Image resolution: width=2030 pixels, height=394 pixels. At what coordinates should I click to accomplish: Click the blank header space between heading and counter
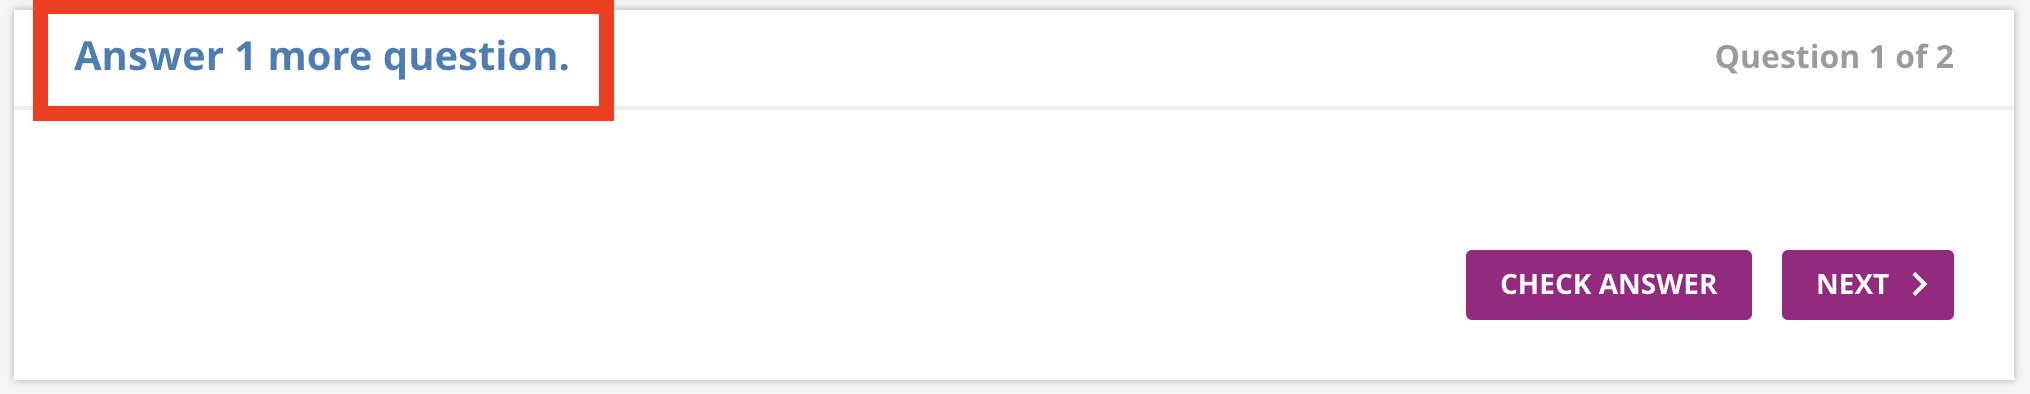point(1160,57)
